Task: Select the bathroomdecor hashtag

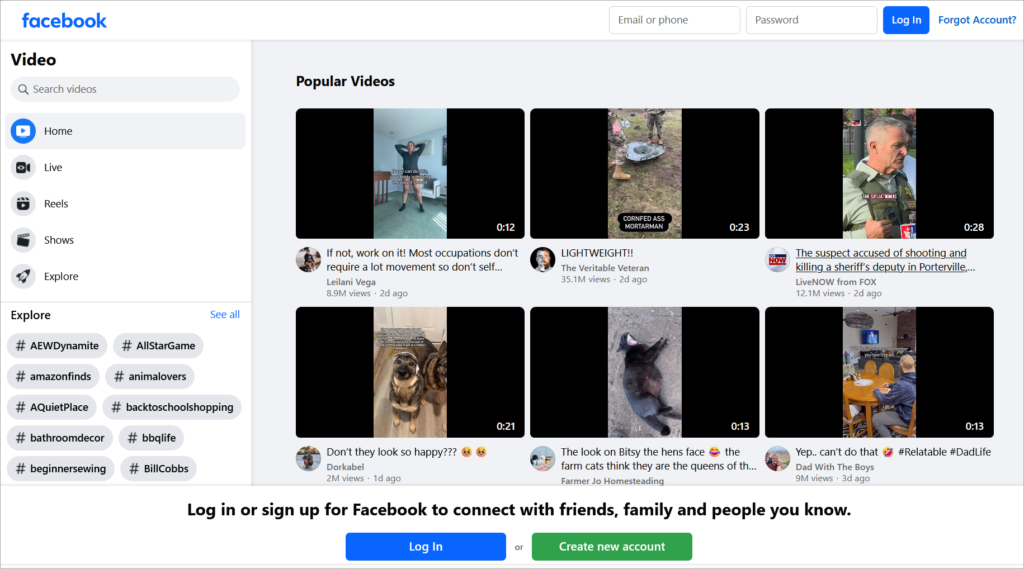Action: point(60,438)
